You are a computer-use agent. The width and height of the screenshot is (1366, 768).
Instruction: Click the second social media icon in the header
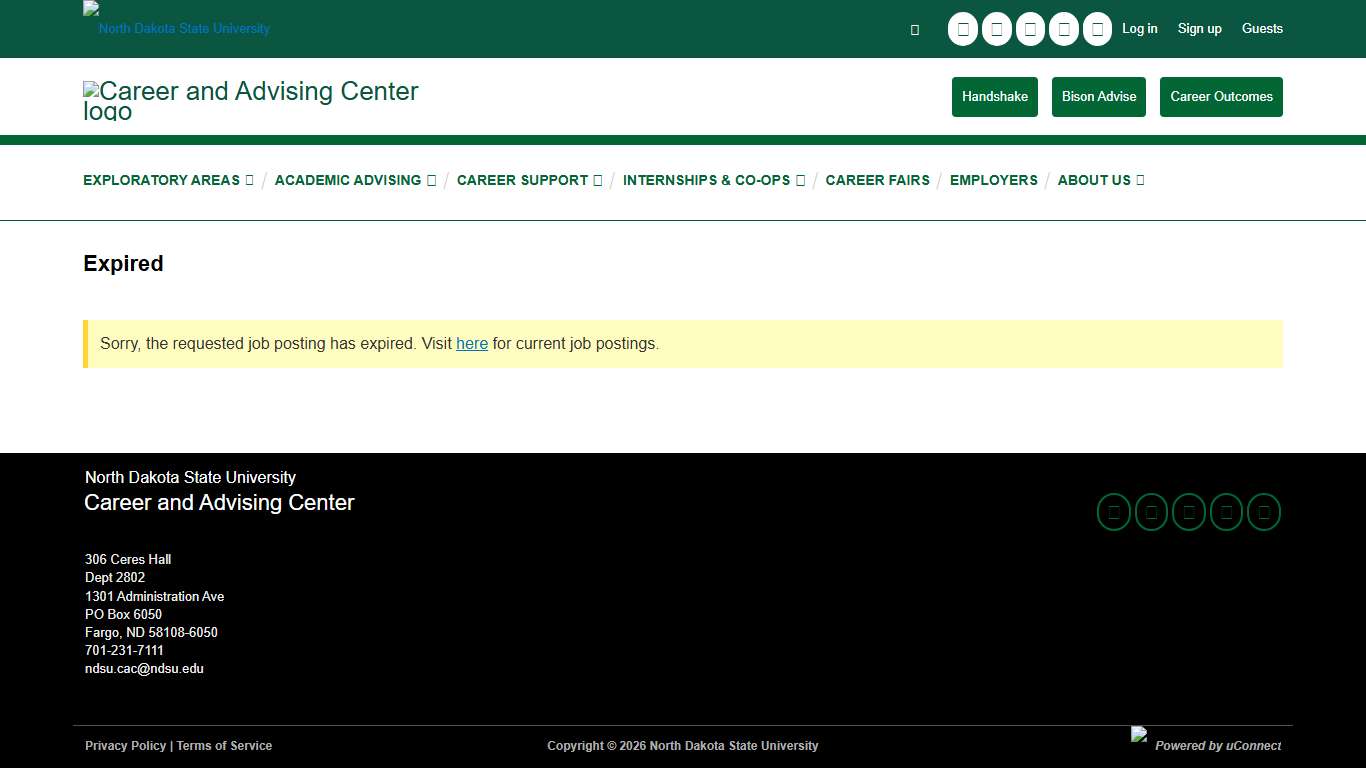coord(997,29)
